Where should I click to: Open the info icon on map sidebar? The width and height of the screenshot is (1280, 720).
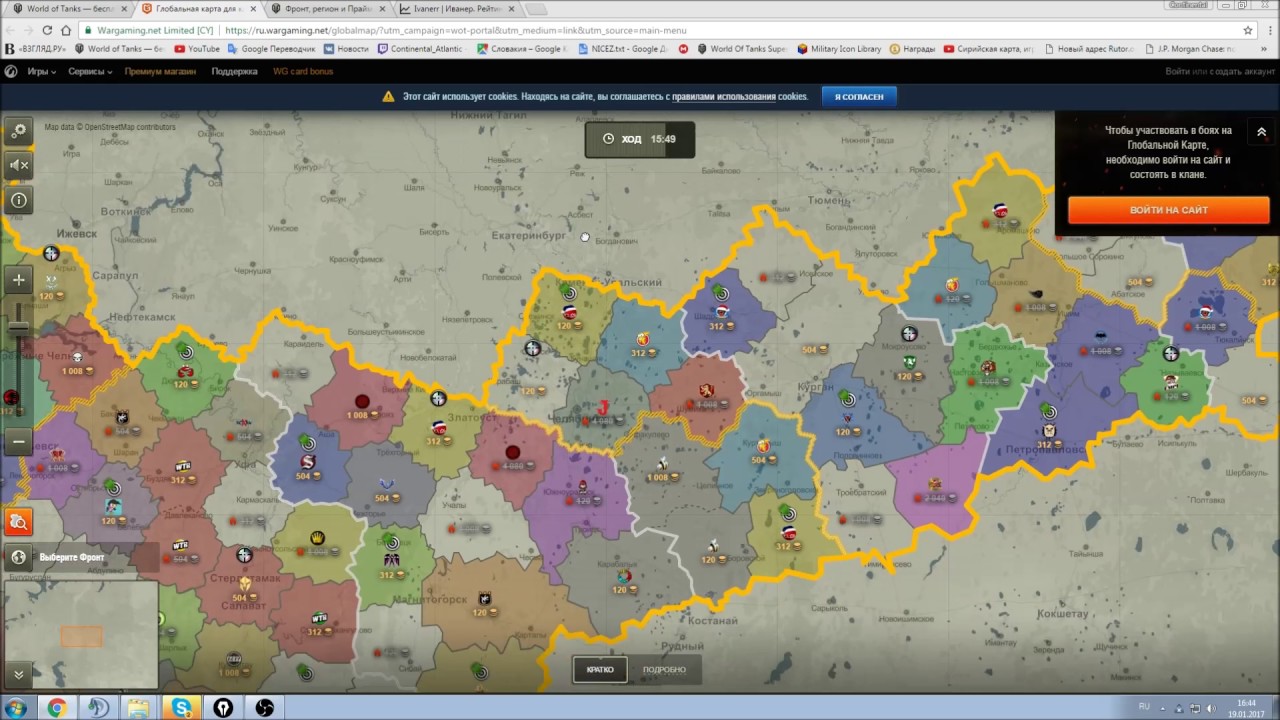(x=18, y=200)
